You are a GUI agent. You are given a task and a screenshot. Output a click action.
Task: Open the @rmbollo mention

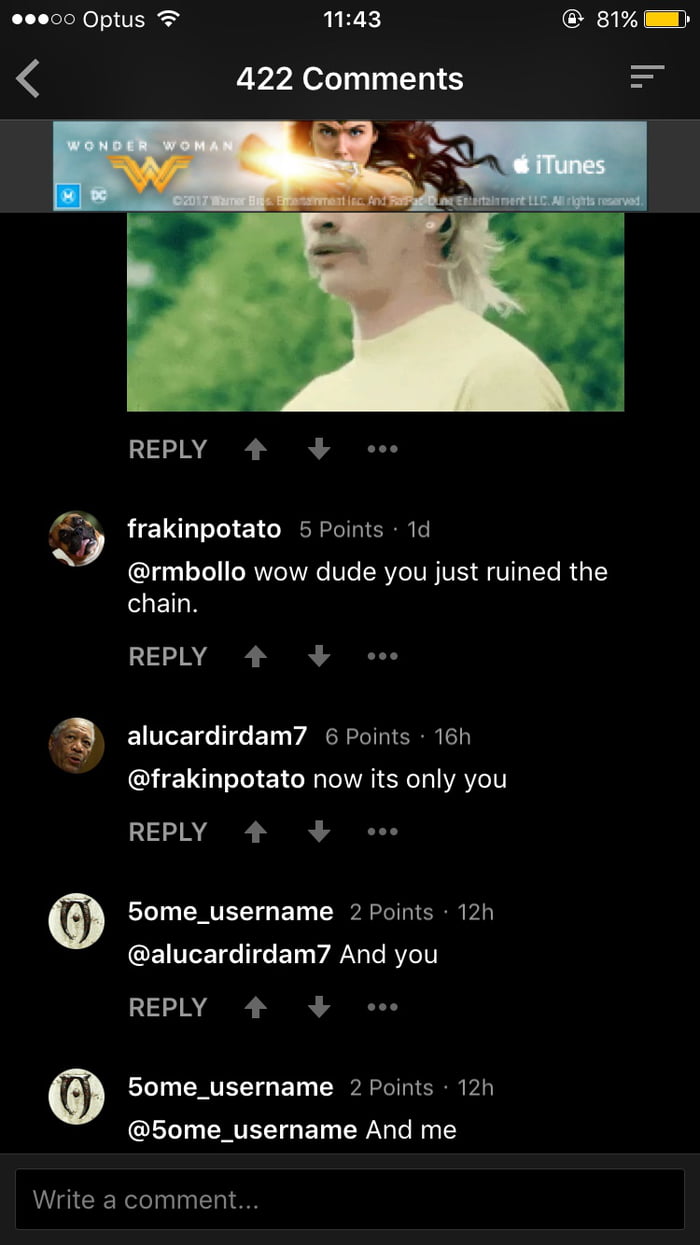(181, 572)
